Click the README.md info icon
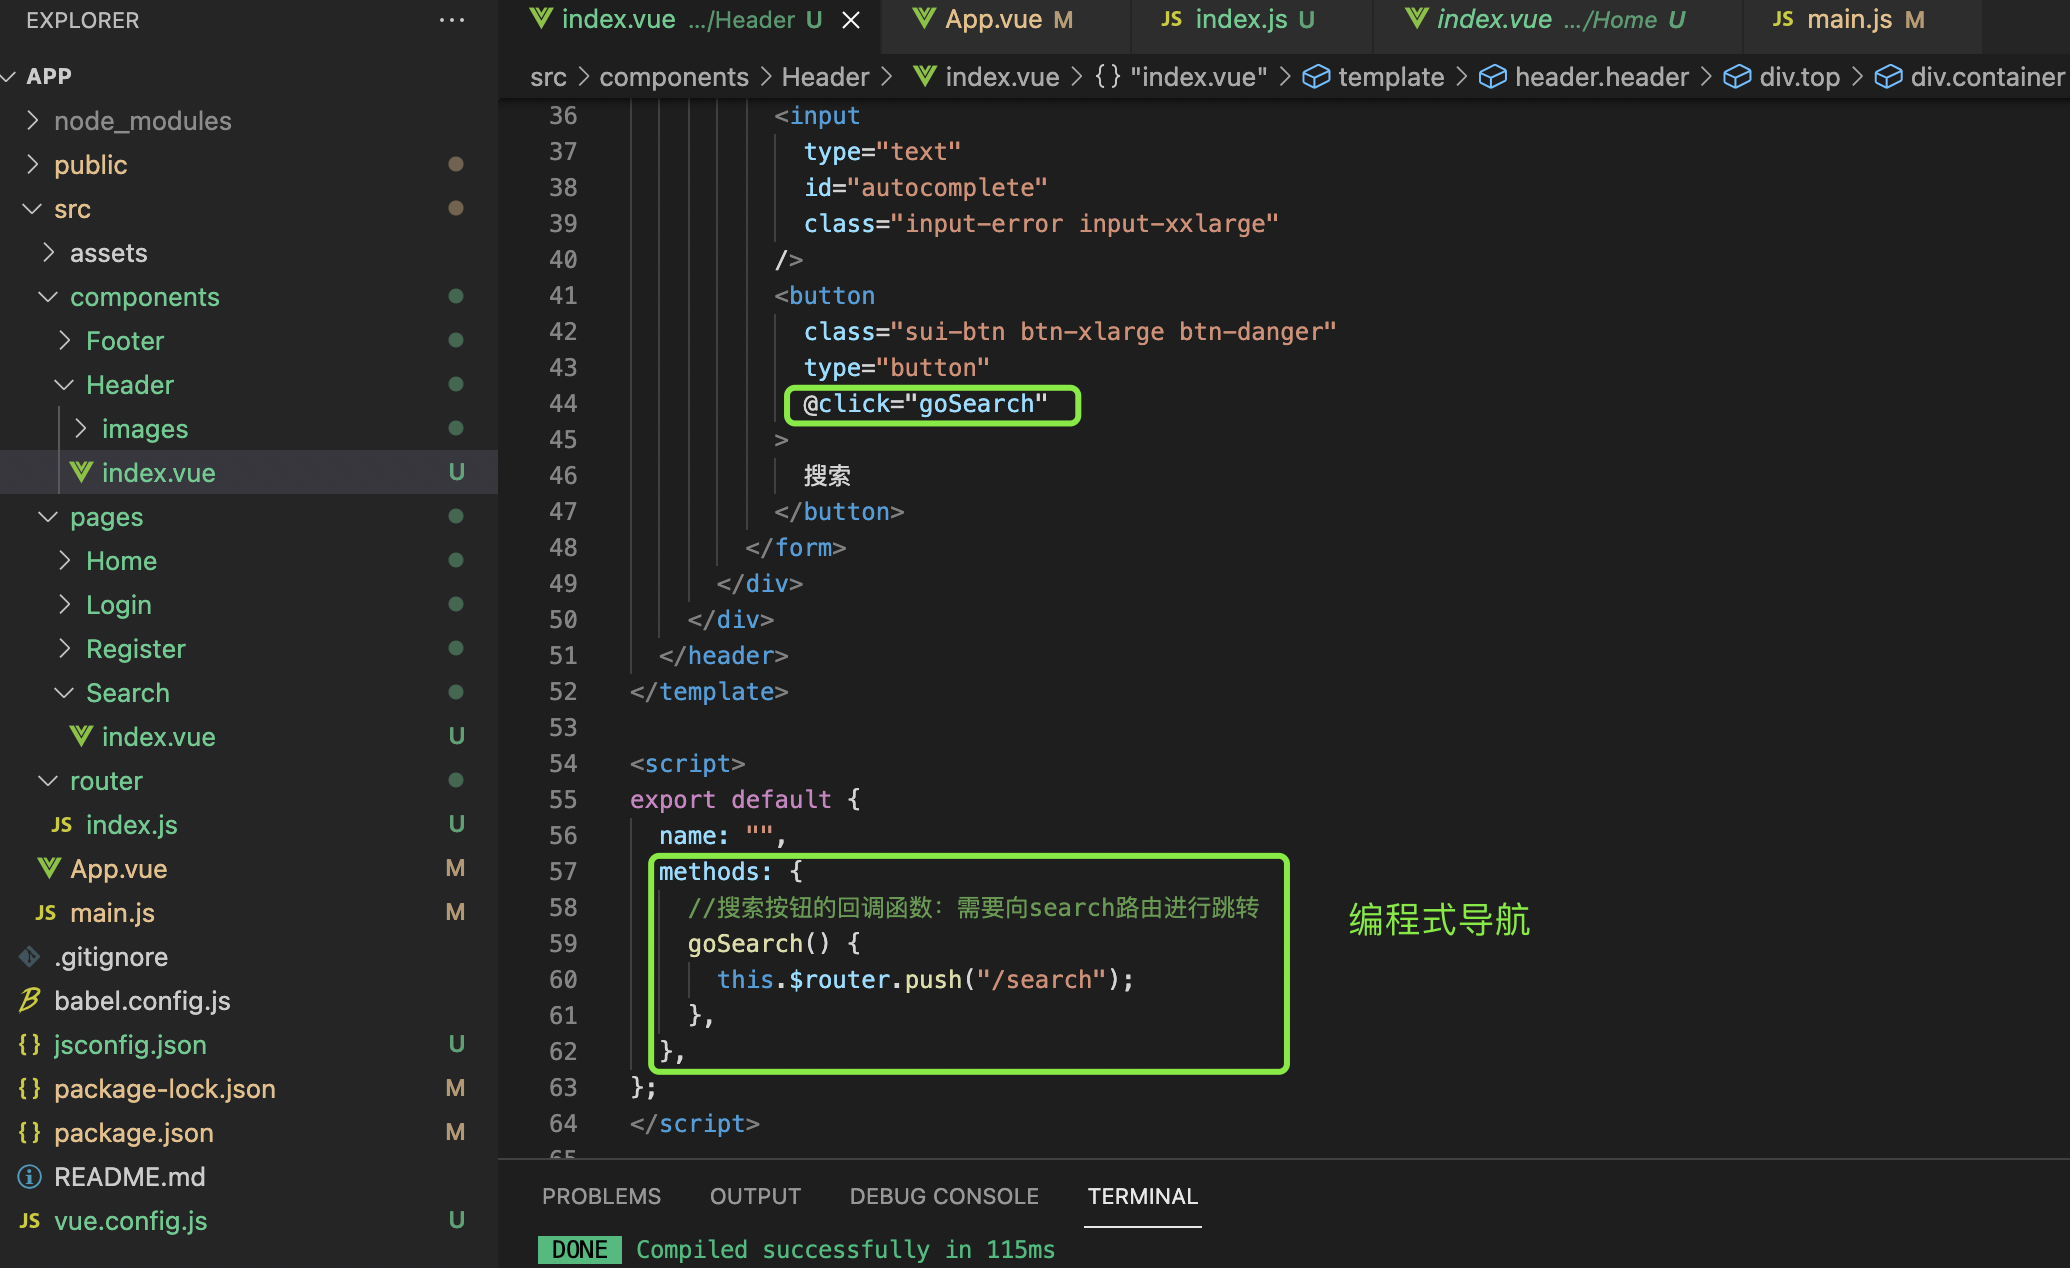Viewport: 2070px width, 1268px height. (30, 1177)
